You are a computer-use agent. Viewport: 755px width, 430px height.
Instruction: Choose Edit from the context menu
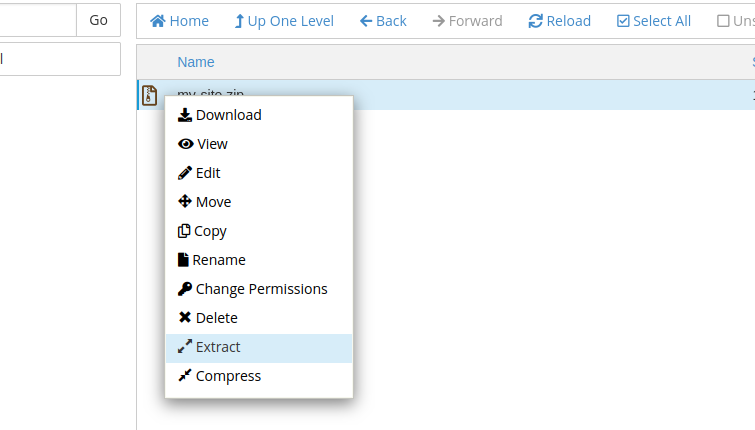tap(200, 173)
